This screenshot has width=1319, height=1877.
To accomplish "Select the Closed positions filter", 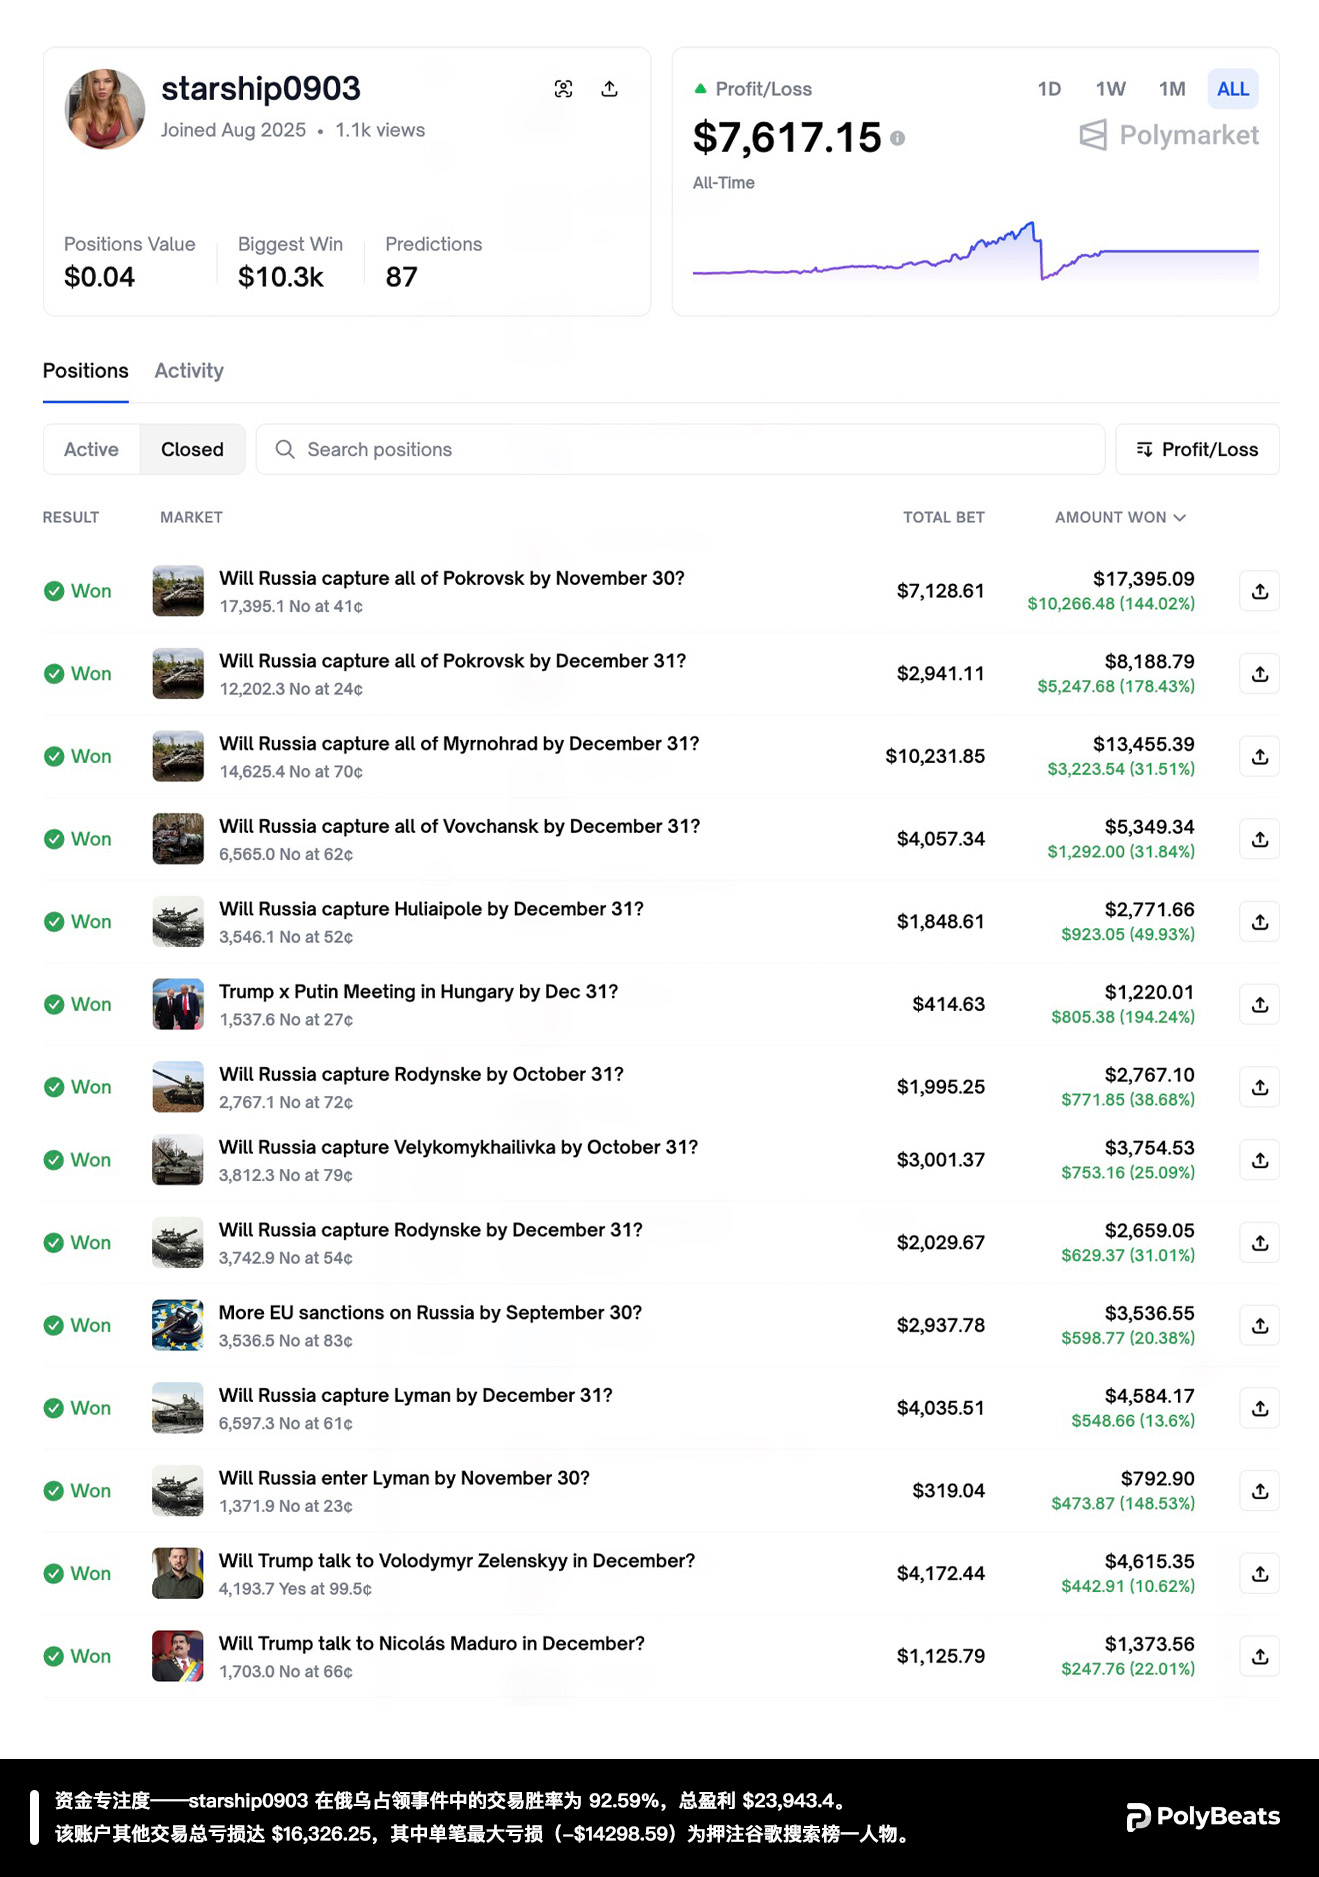I will (192, 450).
